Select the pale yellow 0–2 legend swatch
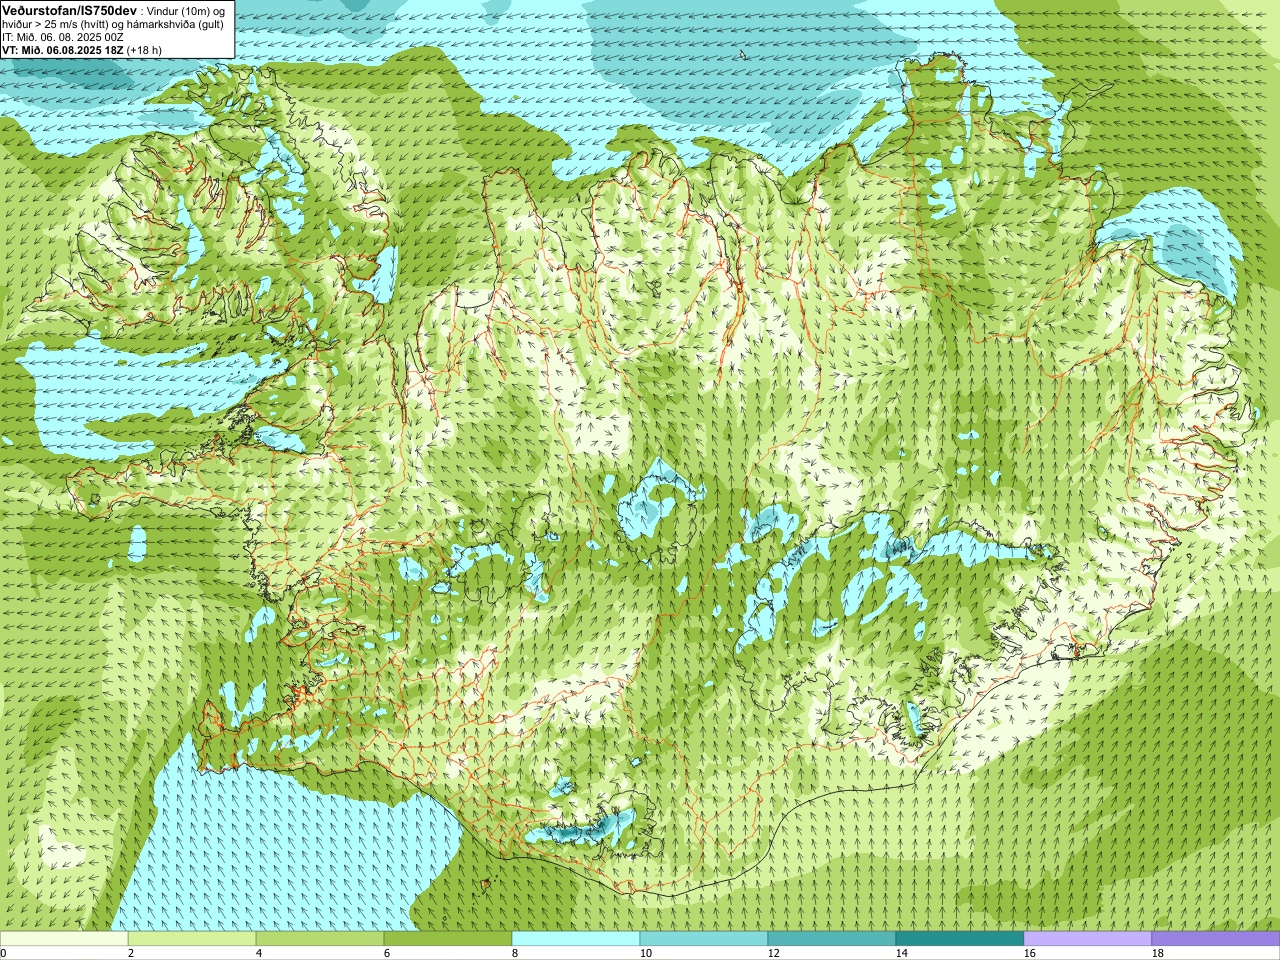The image size is (1280, 960). point(64,939)
